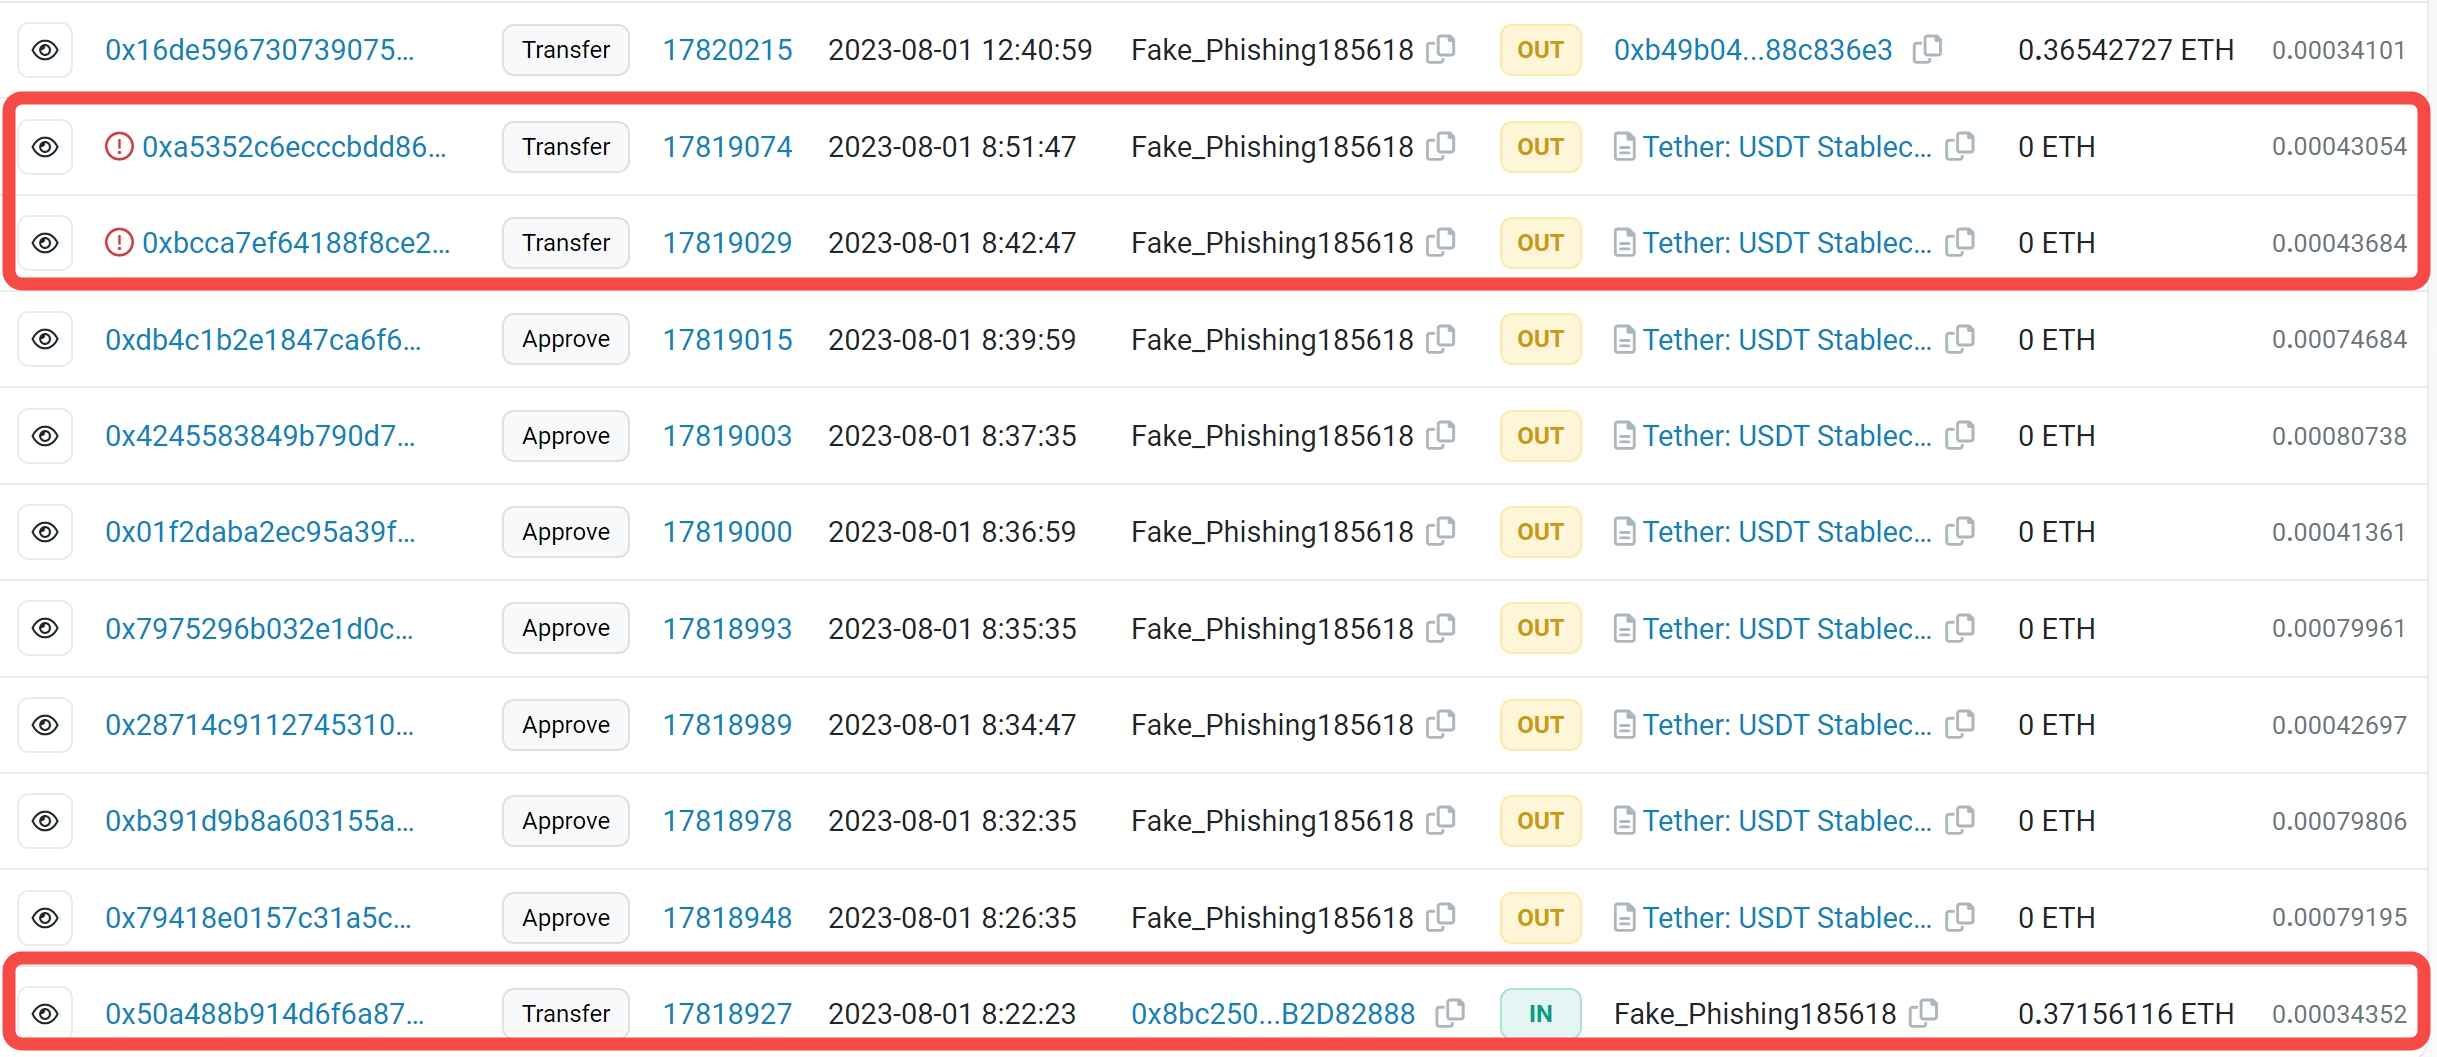Preview transaction 0xa5352c6ecccbdd86 with eye icon
This screenshot has width=2437, height=1057.
[x=45, y=147]
